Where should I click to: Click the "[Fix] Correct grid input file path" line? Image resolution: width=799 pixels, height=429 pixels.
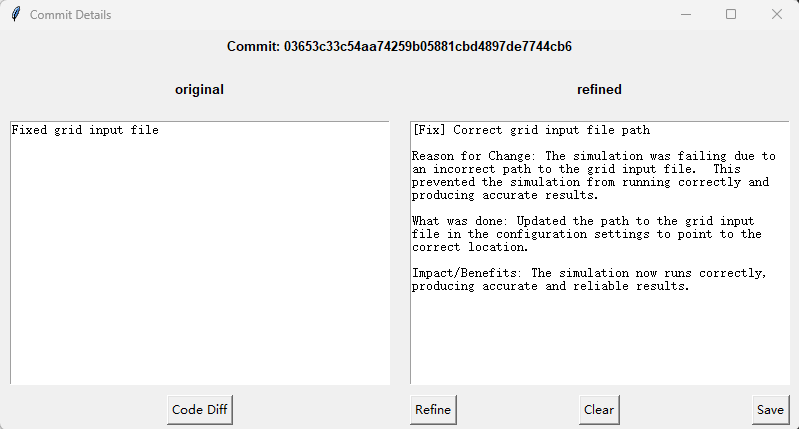[531, 130]
